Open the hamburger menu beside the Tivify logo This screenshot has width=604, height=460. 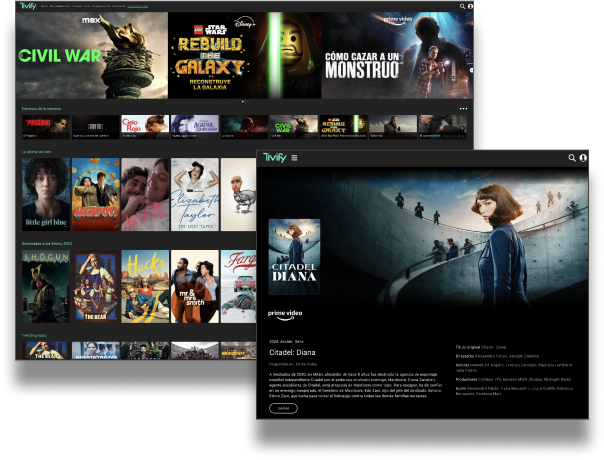[x=294, y=158]
